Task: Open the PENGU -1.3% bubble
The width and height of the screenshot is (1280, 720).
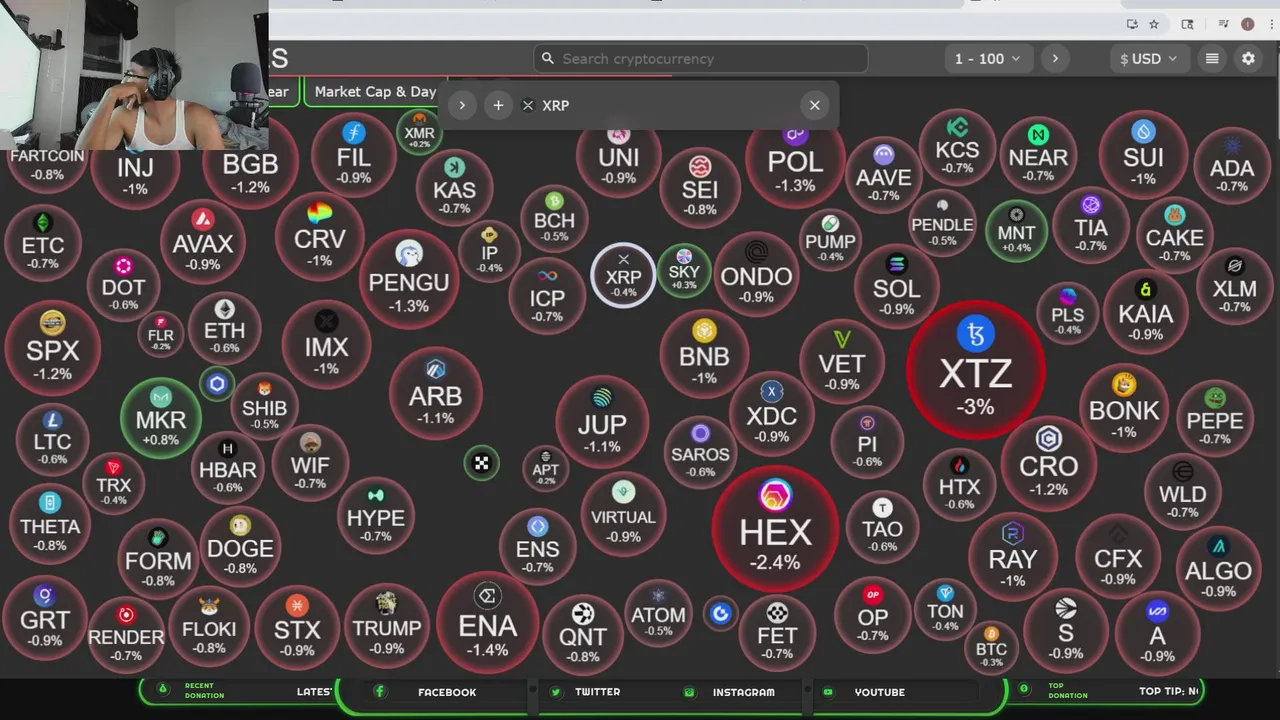Action: coord(408,279)
